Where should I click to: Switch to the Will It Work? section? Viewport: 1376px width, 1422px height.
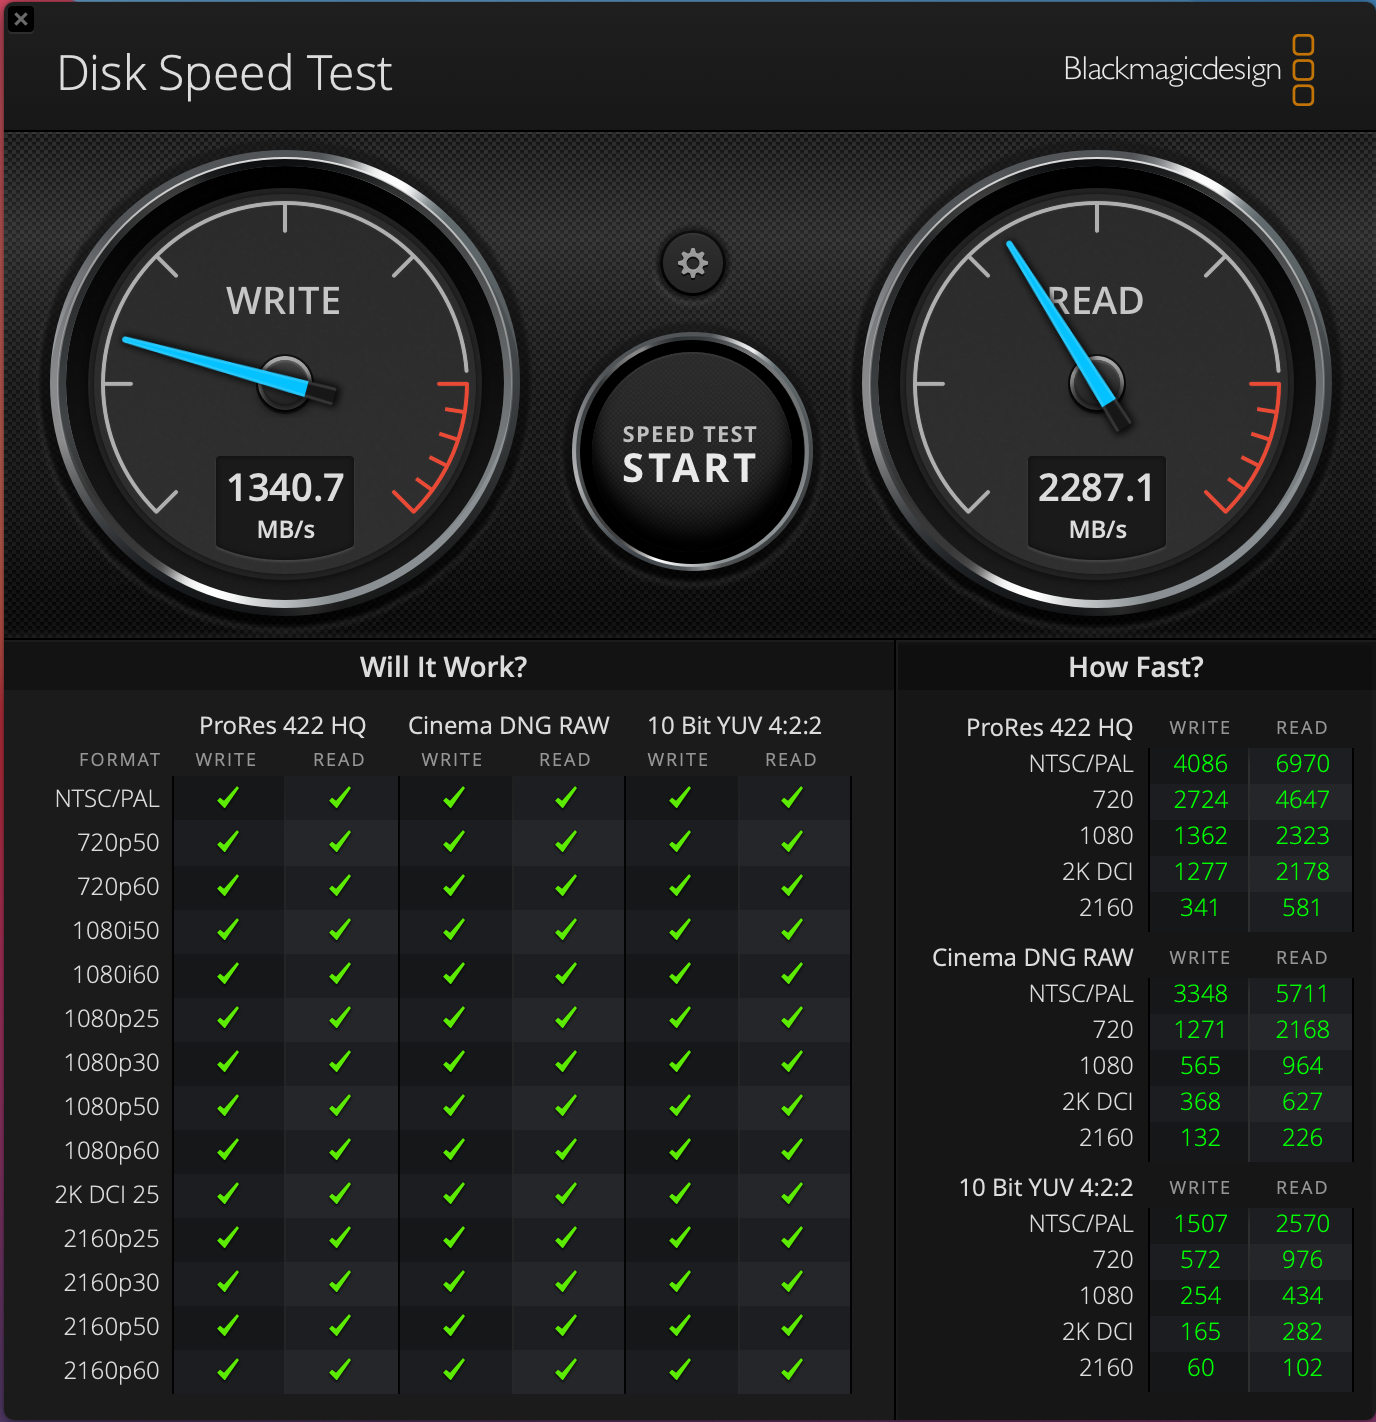point(443,667)
